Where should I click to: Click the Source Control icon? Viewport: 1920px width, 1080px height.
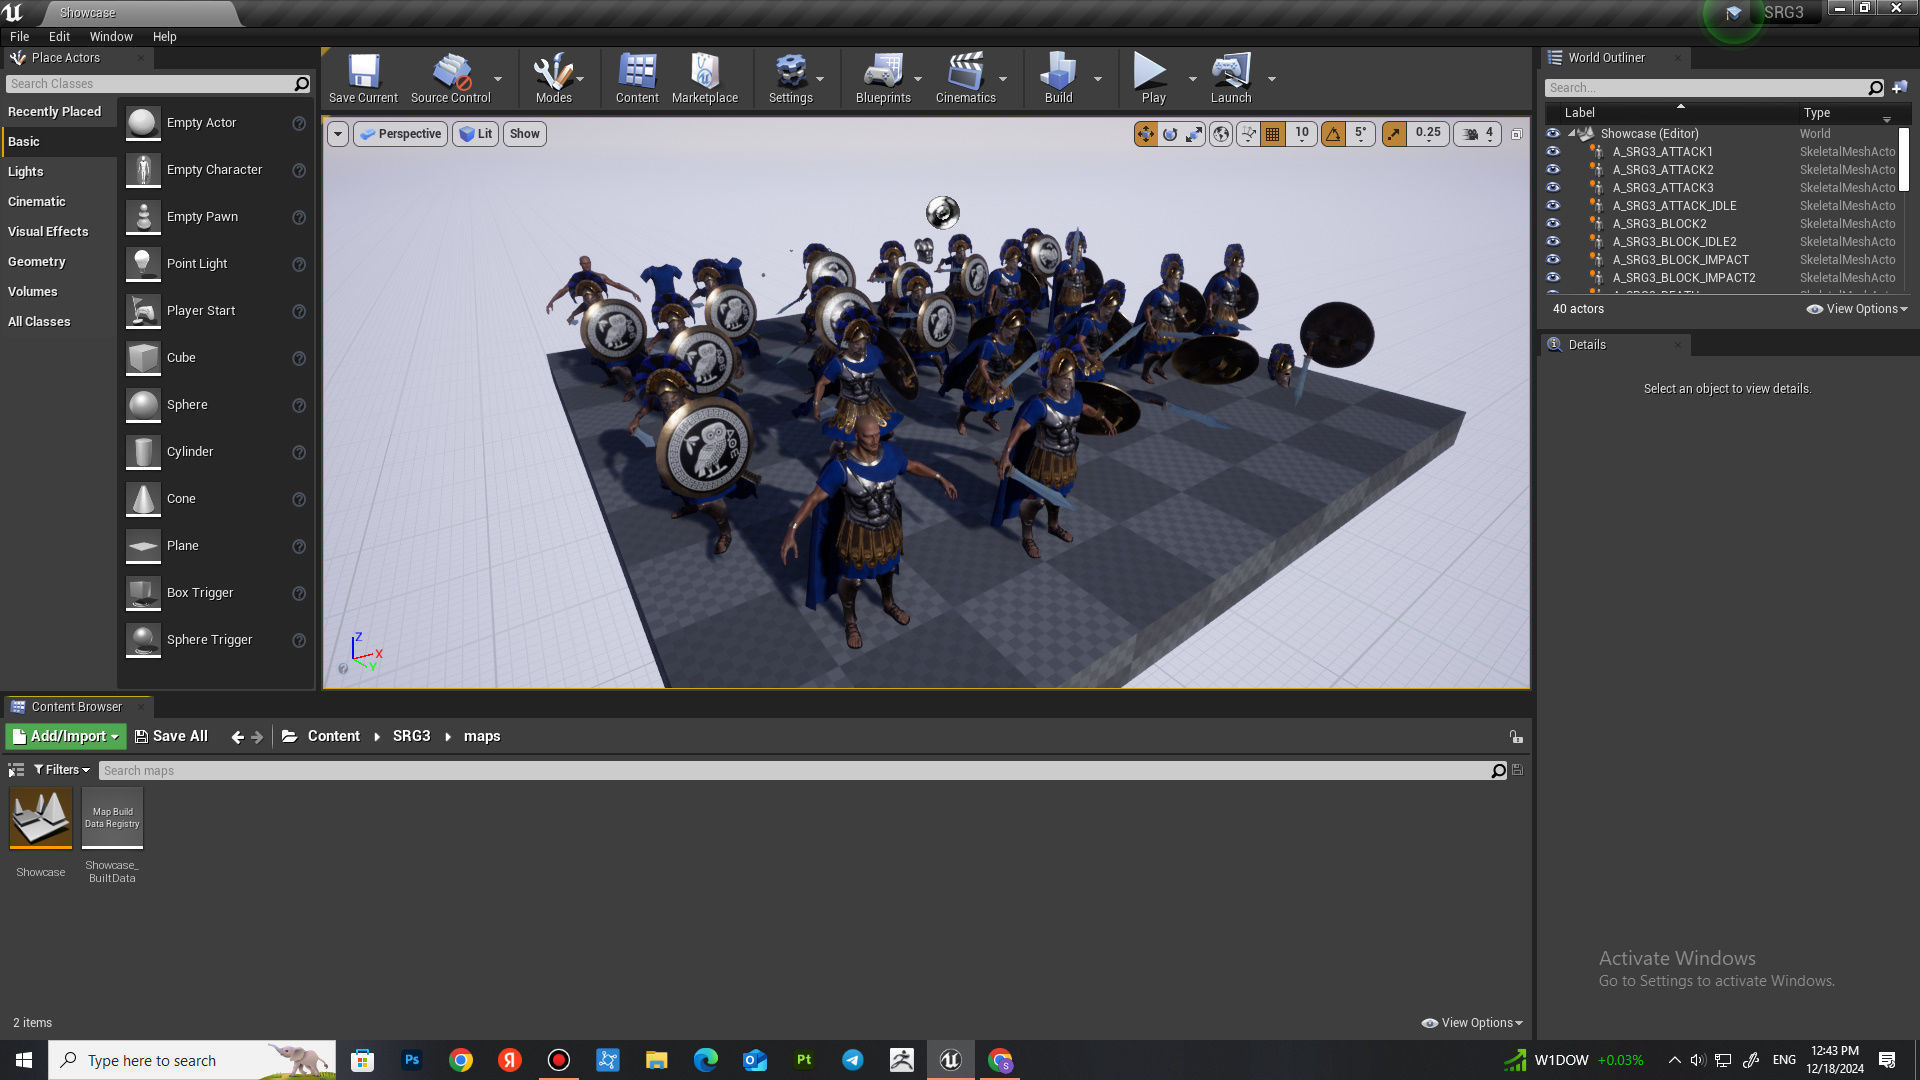(x=450, y=78)
